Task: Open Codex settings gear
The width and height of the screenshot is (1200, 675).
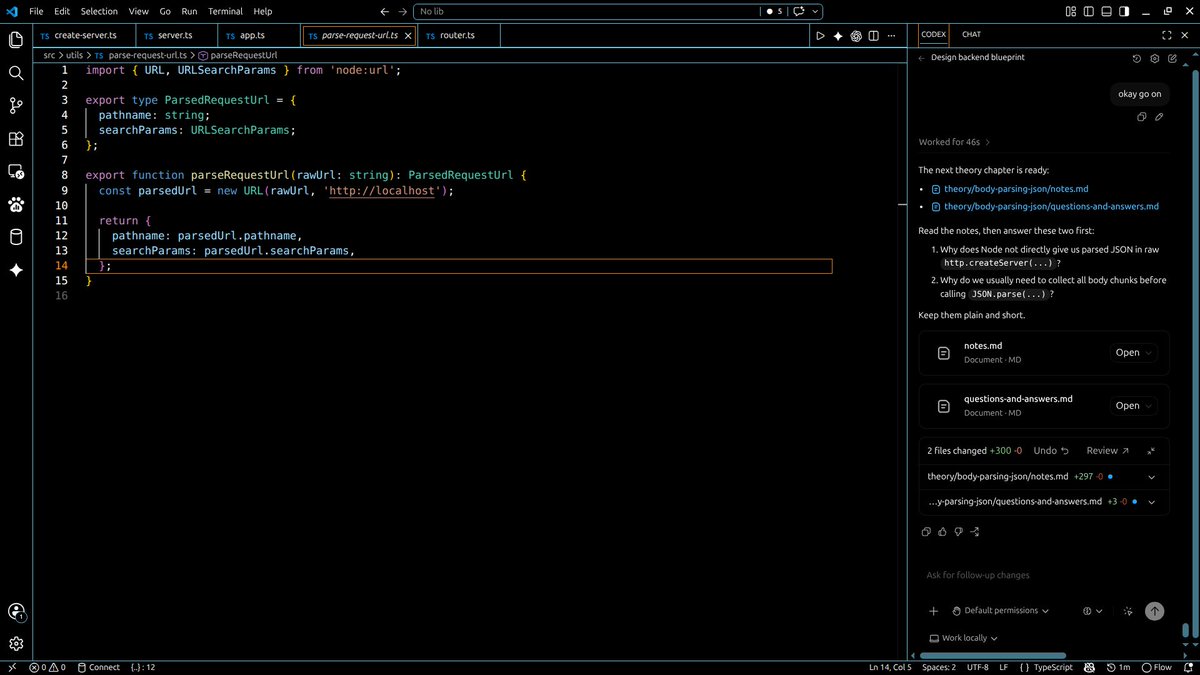Action: (1155, 58)
